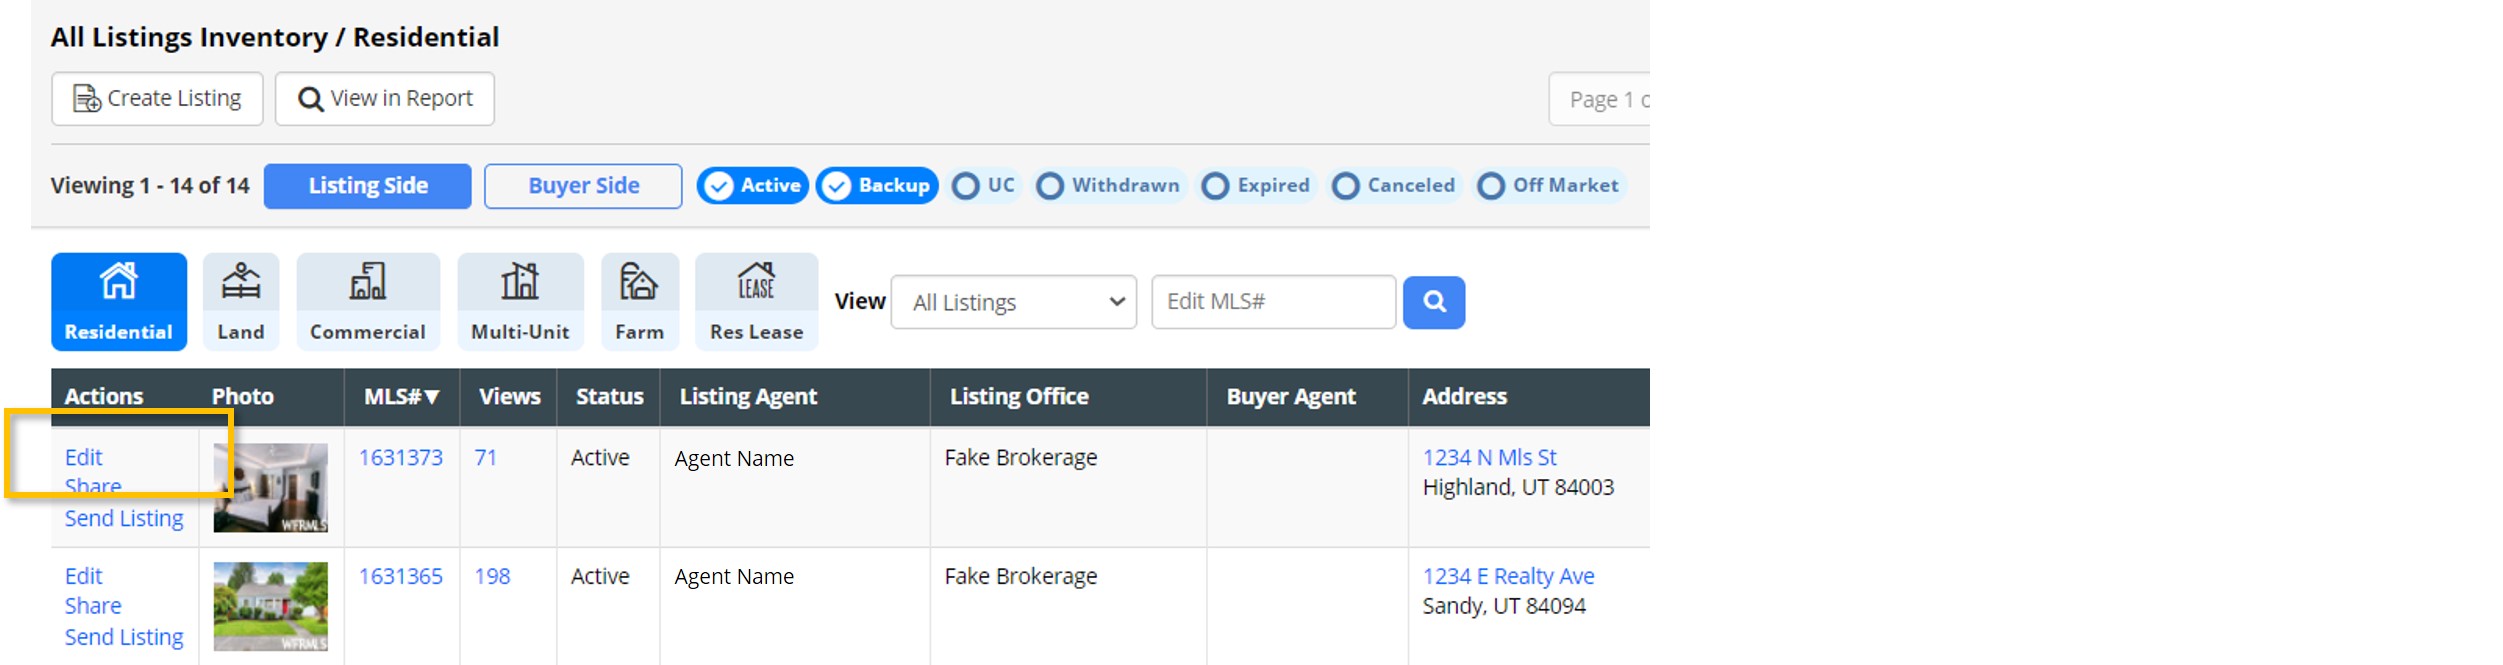Enable the Withdrawn status filter
This screenshot has height=665, width=2503.
(1050, 186)
